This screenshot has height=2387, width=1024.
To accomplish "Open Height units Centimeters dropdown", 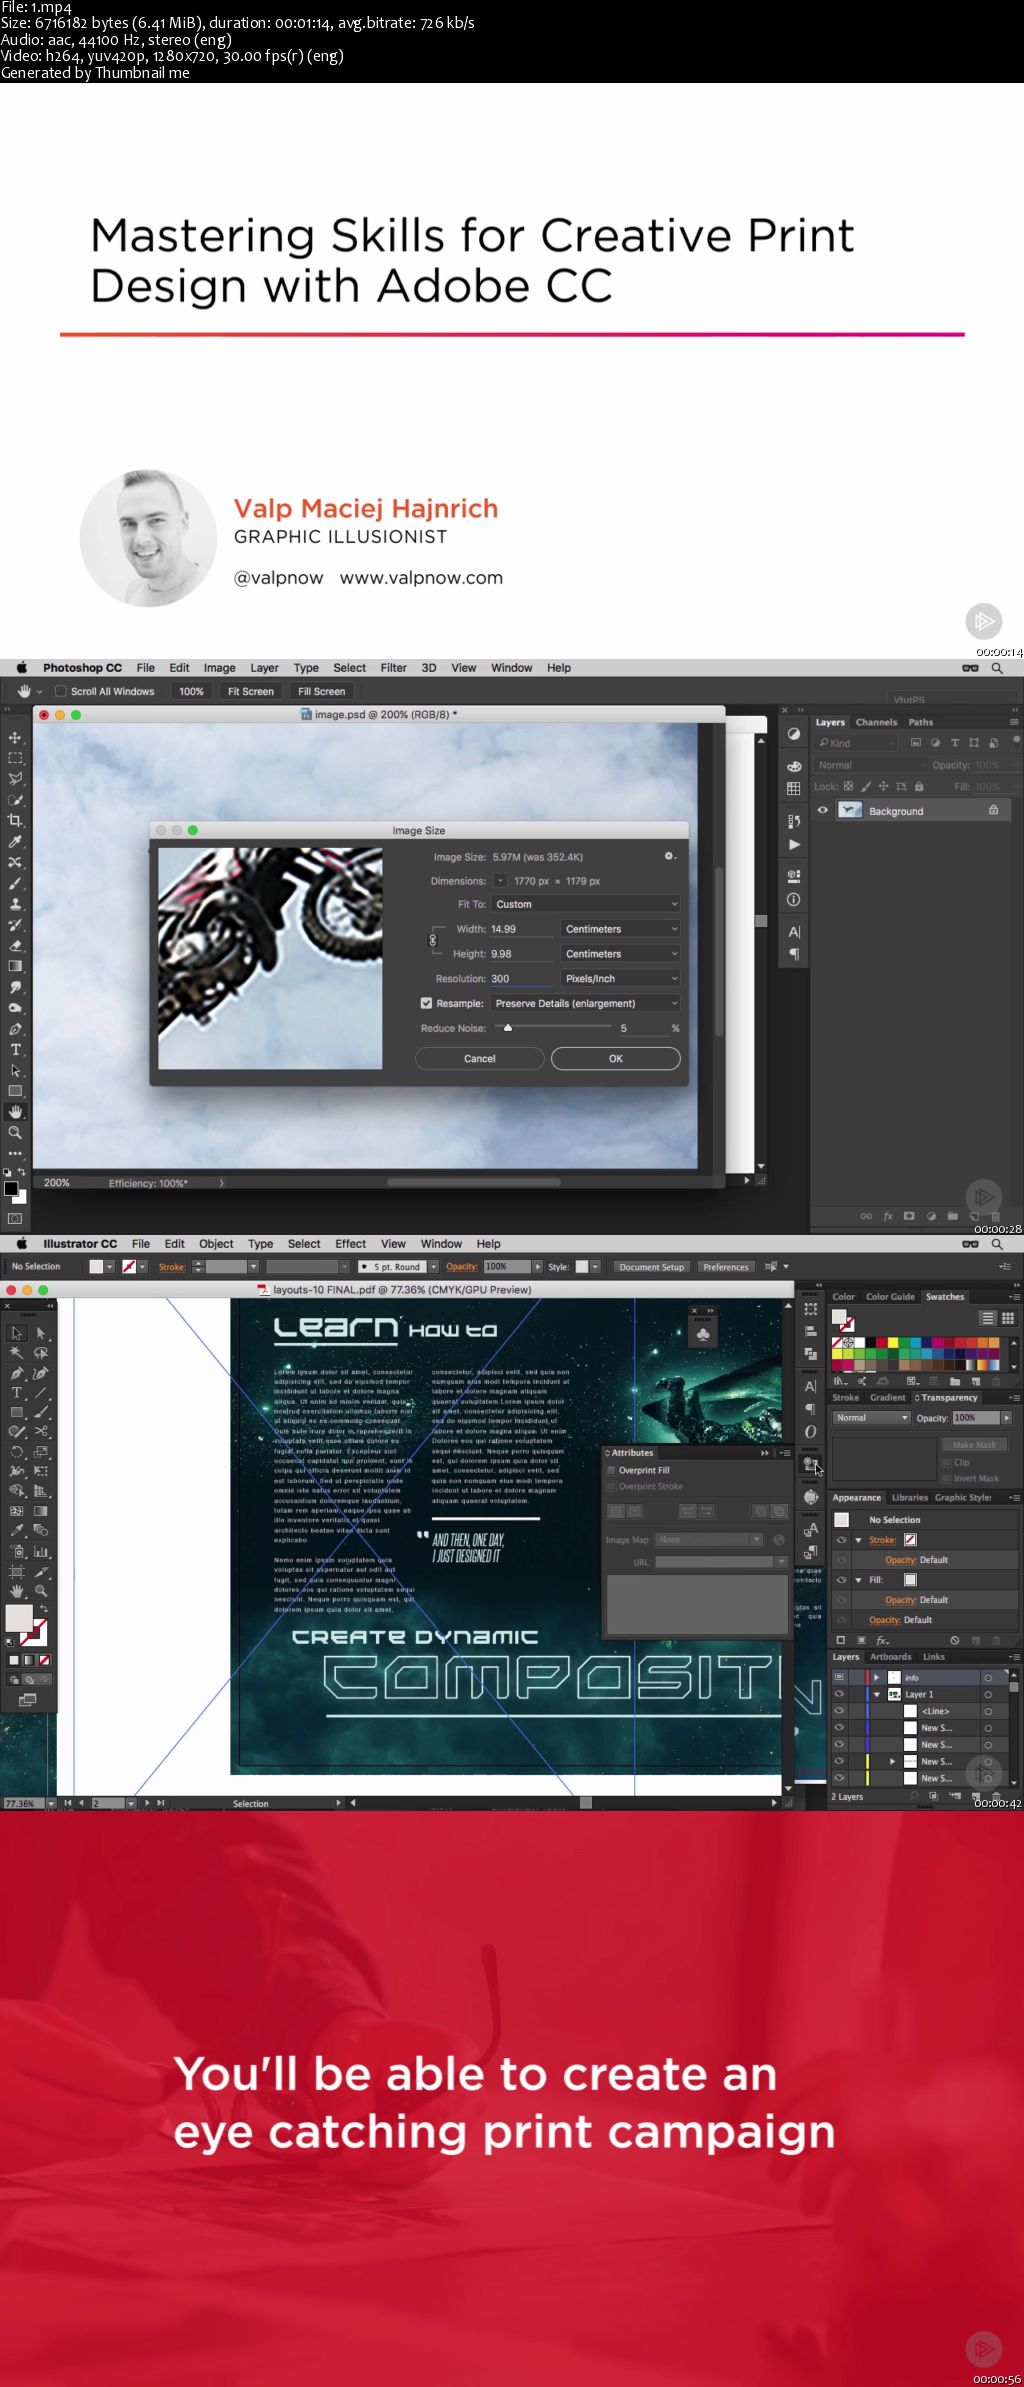I will click(621, 954).
